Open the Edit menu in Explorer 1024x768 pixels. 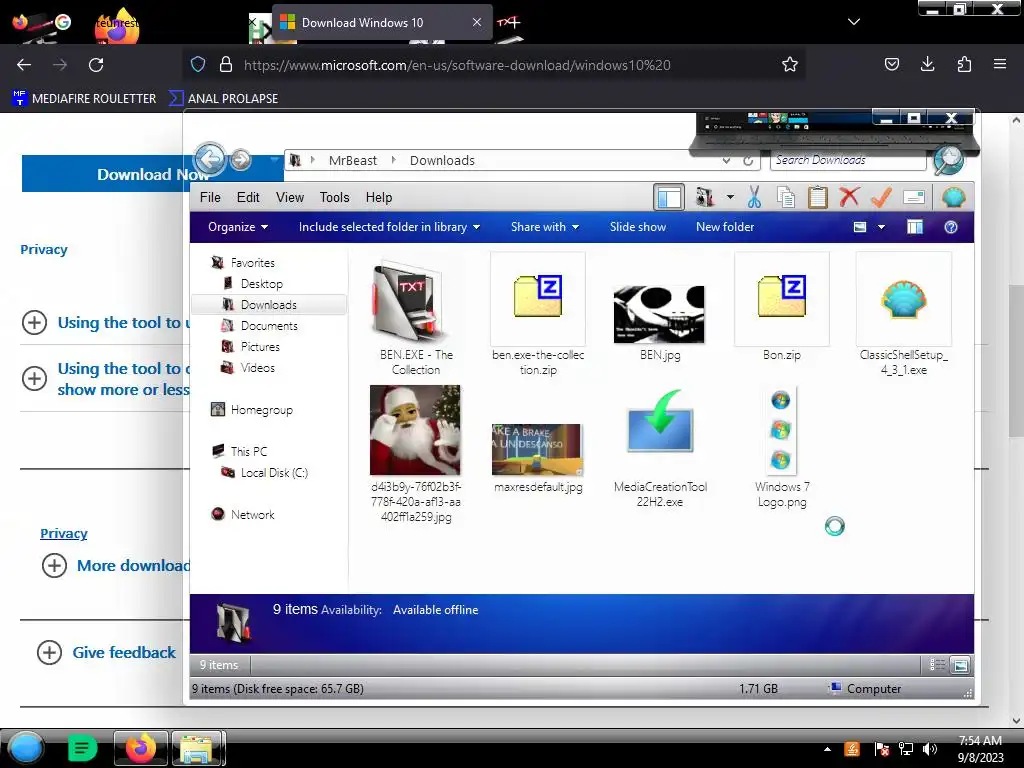point(248,197)
